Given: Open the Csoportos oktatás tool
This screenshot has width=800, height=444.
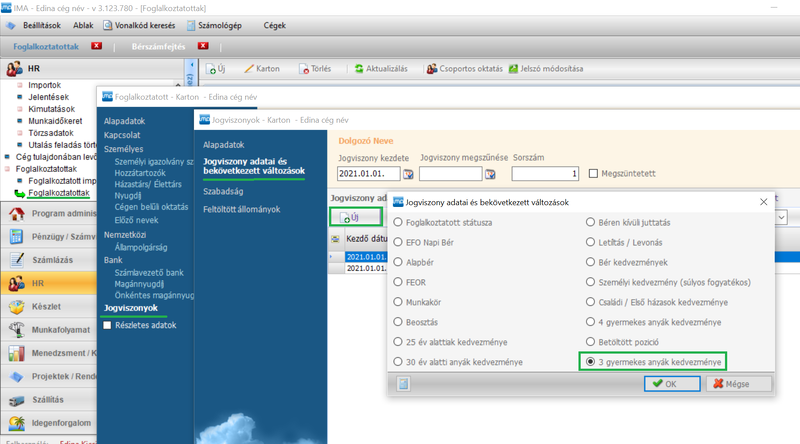Looking at the screenshot, I should point(432,69).
